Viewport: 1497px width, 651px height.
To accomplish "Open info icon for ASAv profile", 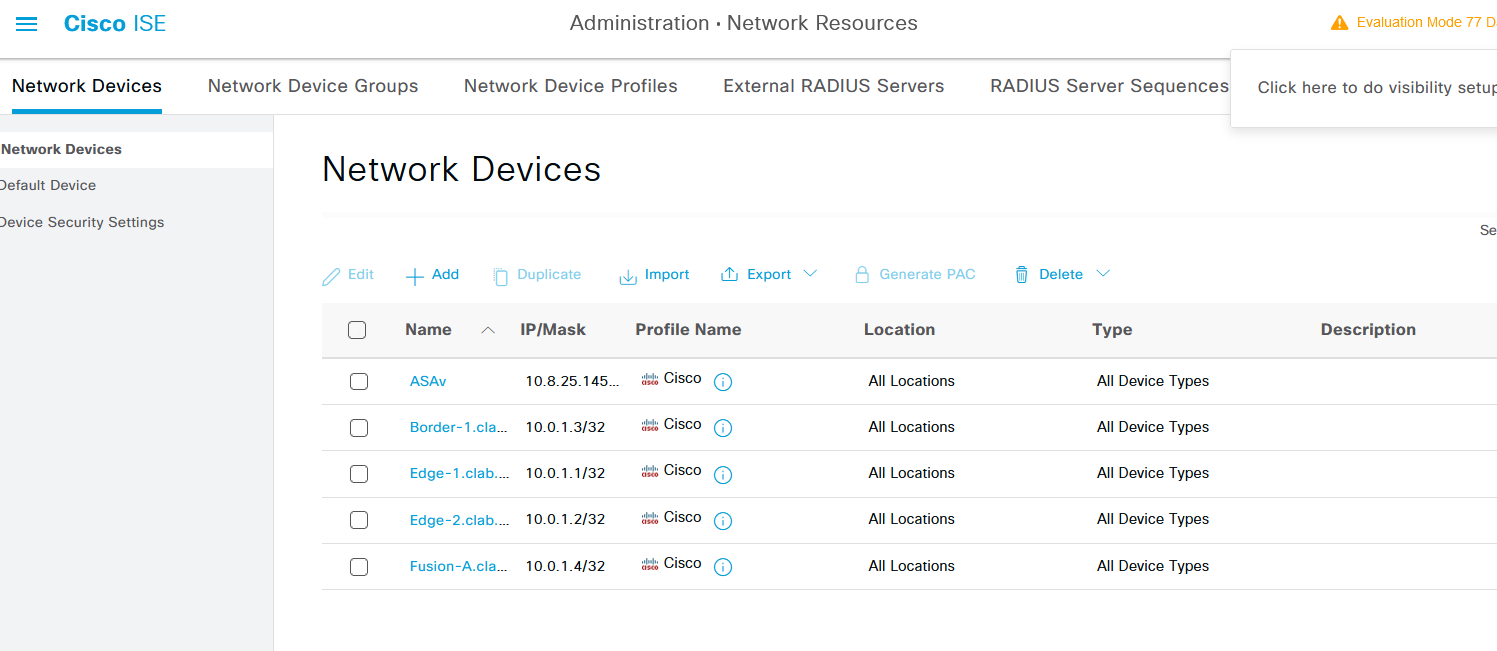I will coord(723,382).
